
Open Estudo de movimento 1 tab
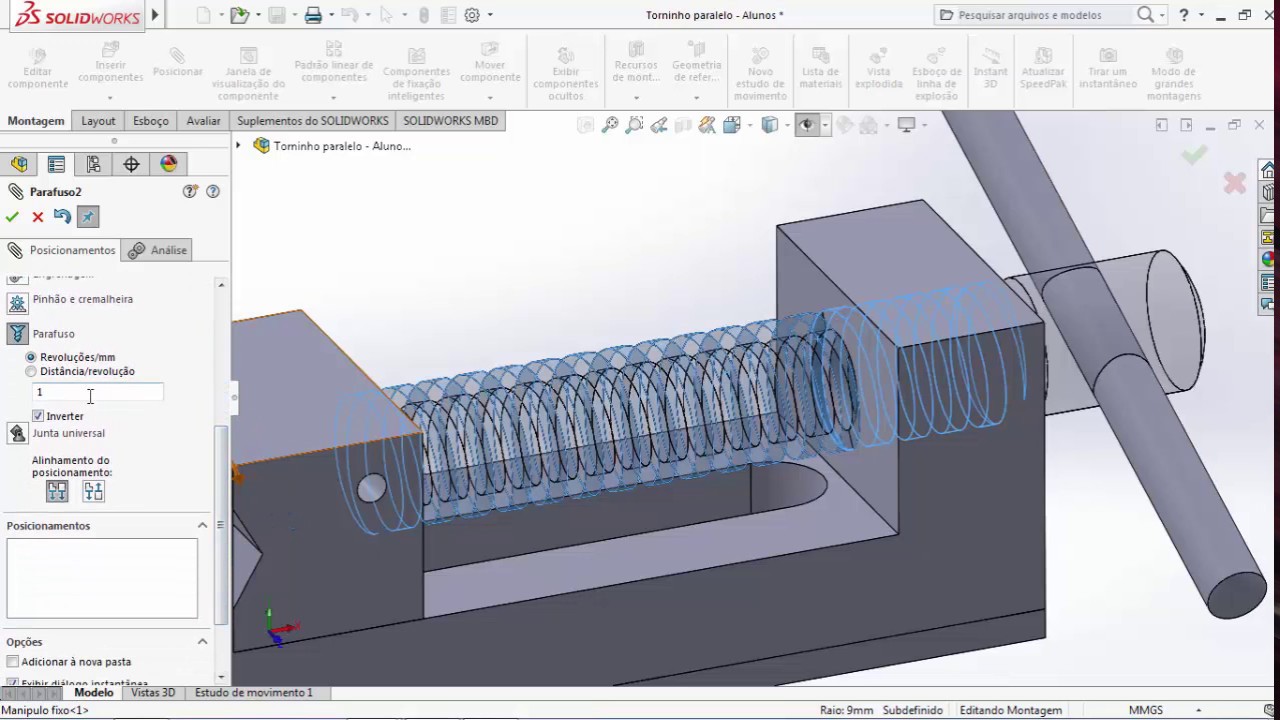tap(254, 693)
